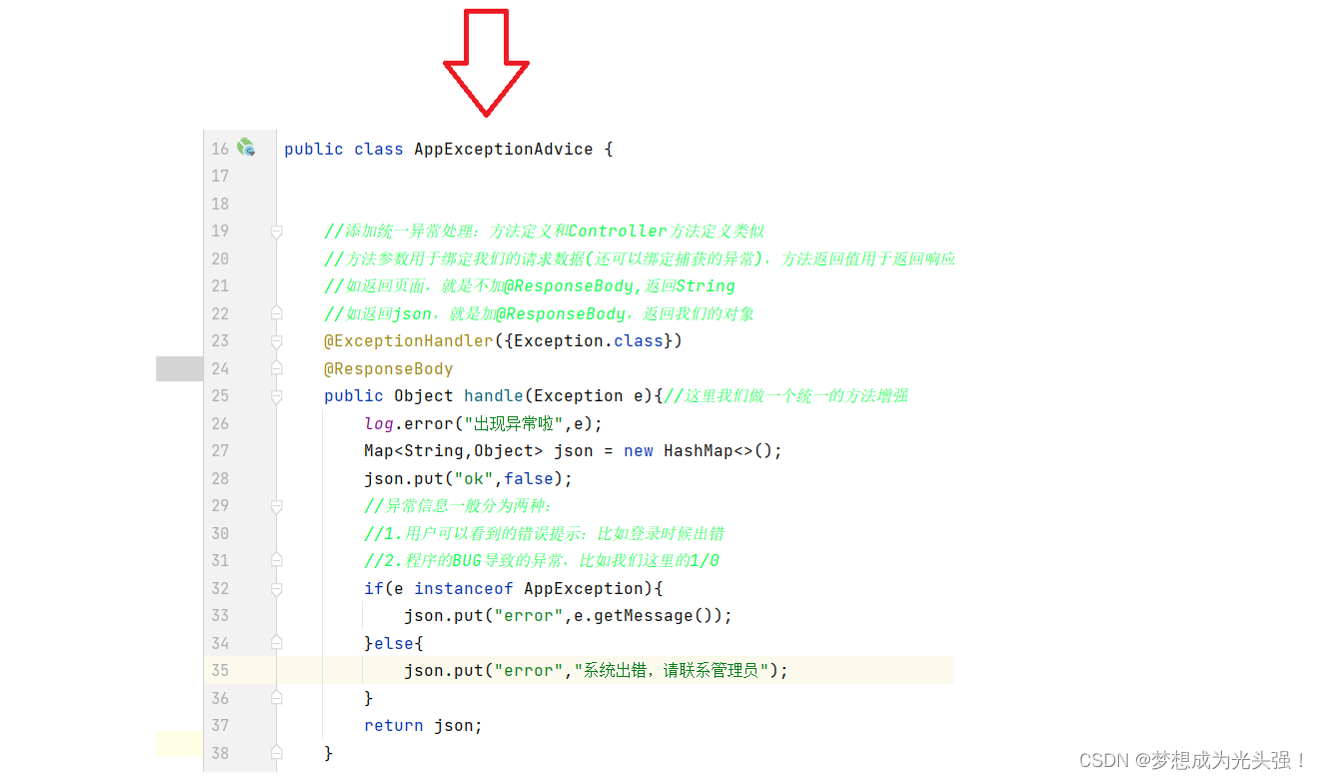Click the 'new' keyword on line 27
This screenshot has height=779, width=1318.
pyautogui.click(x=638, y=451)
